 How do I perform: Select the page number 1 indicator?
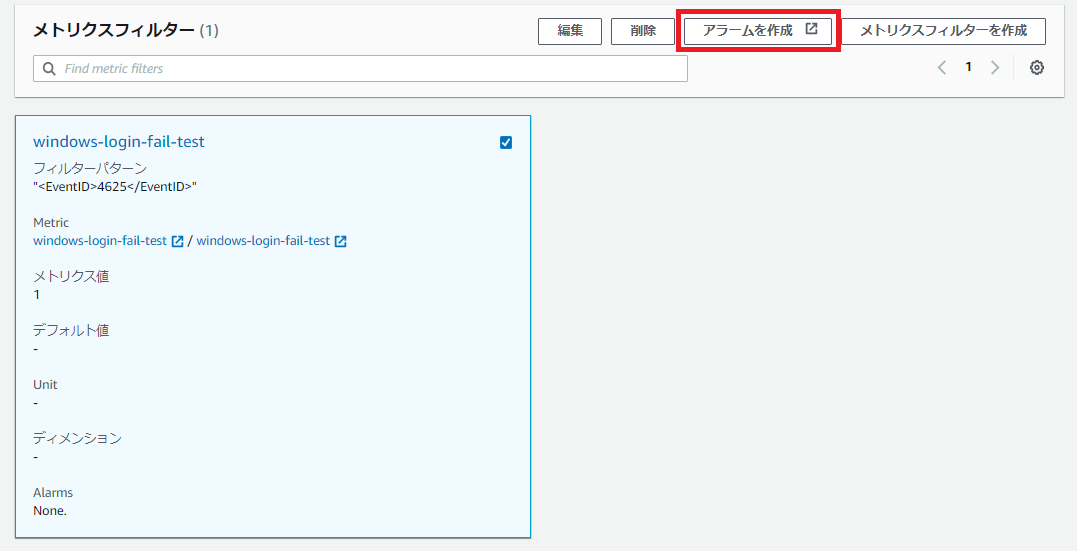pos(968,67)
